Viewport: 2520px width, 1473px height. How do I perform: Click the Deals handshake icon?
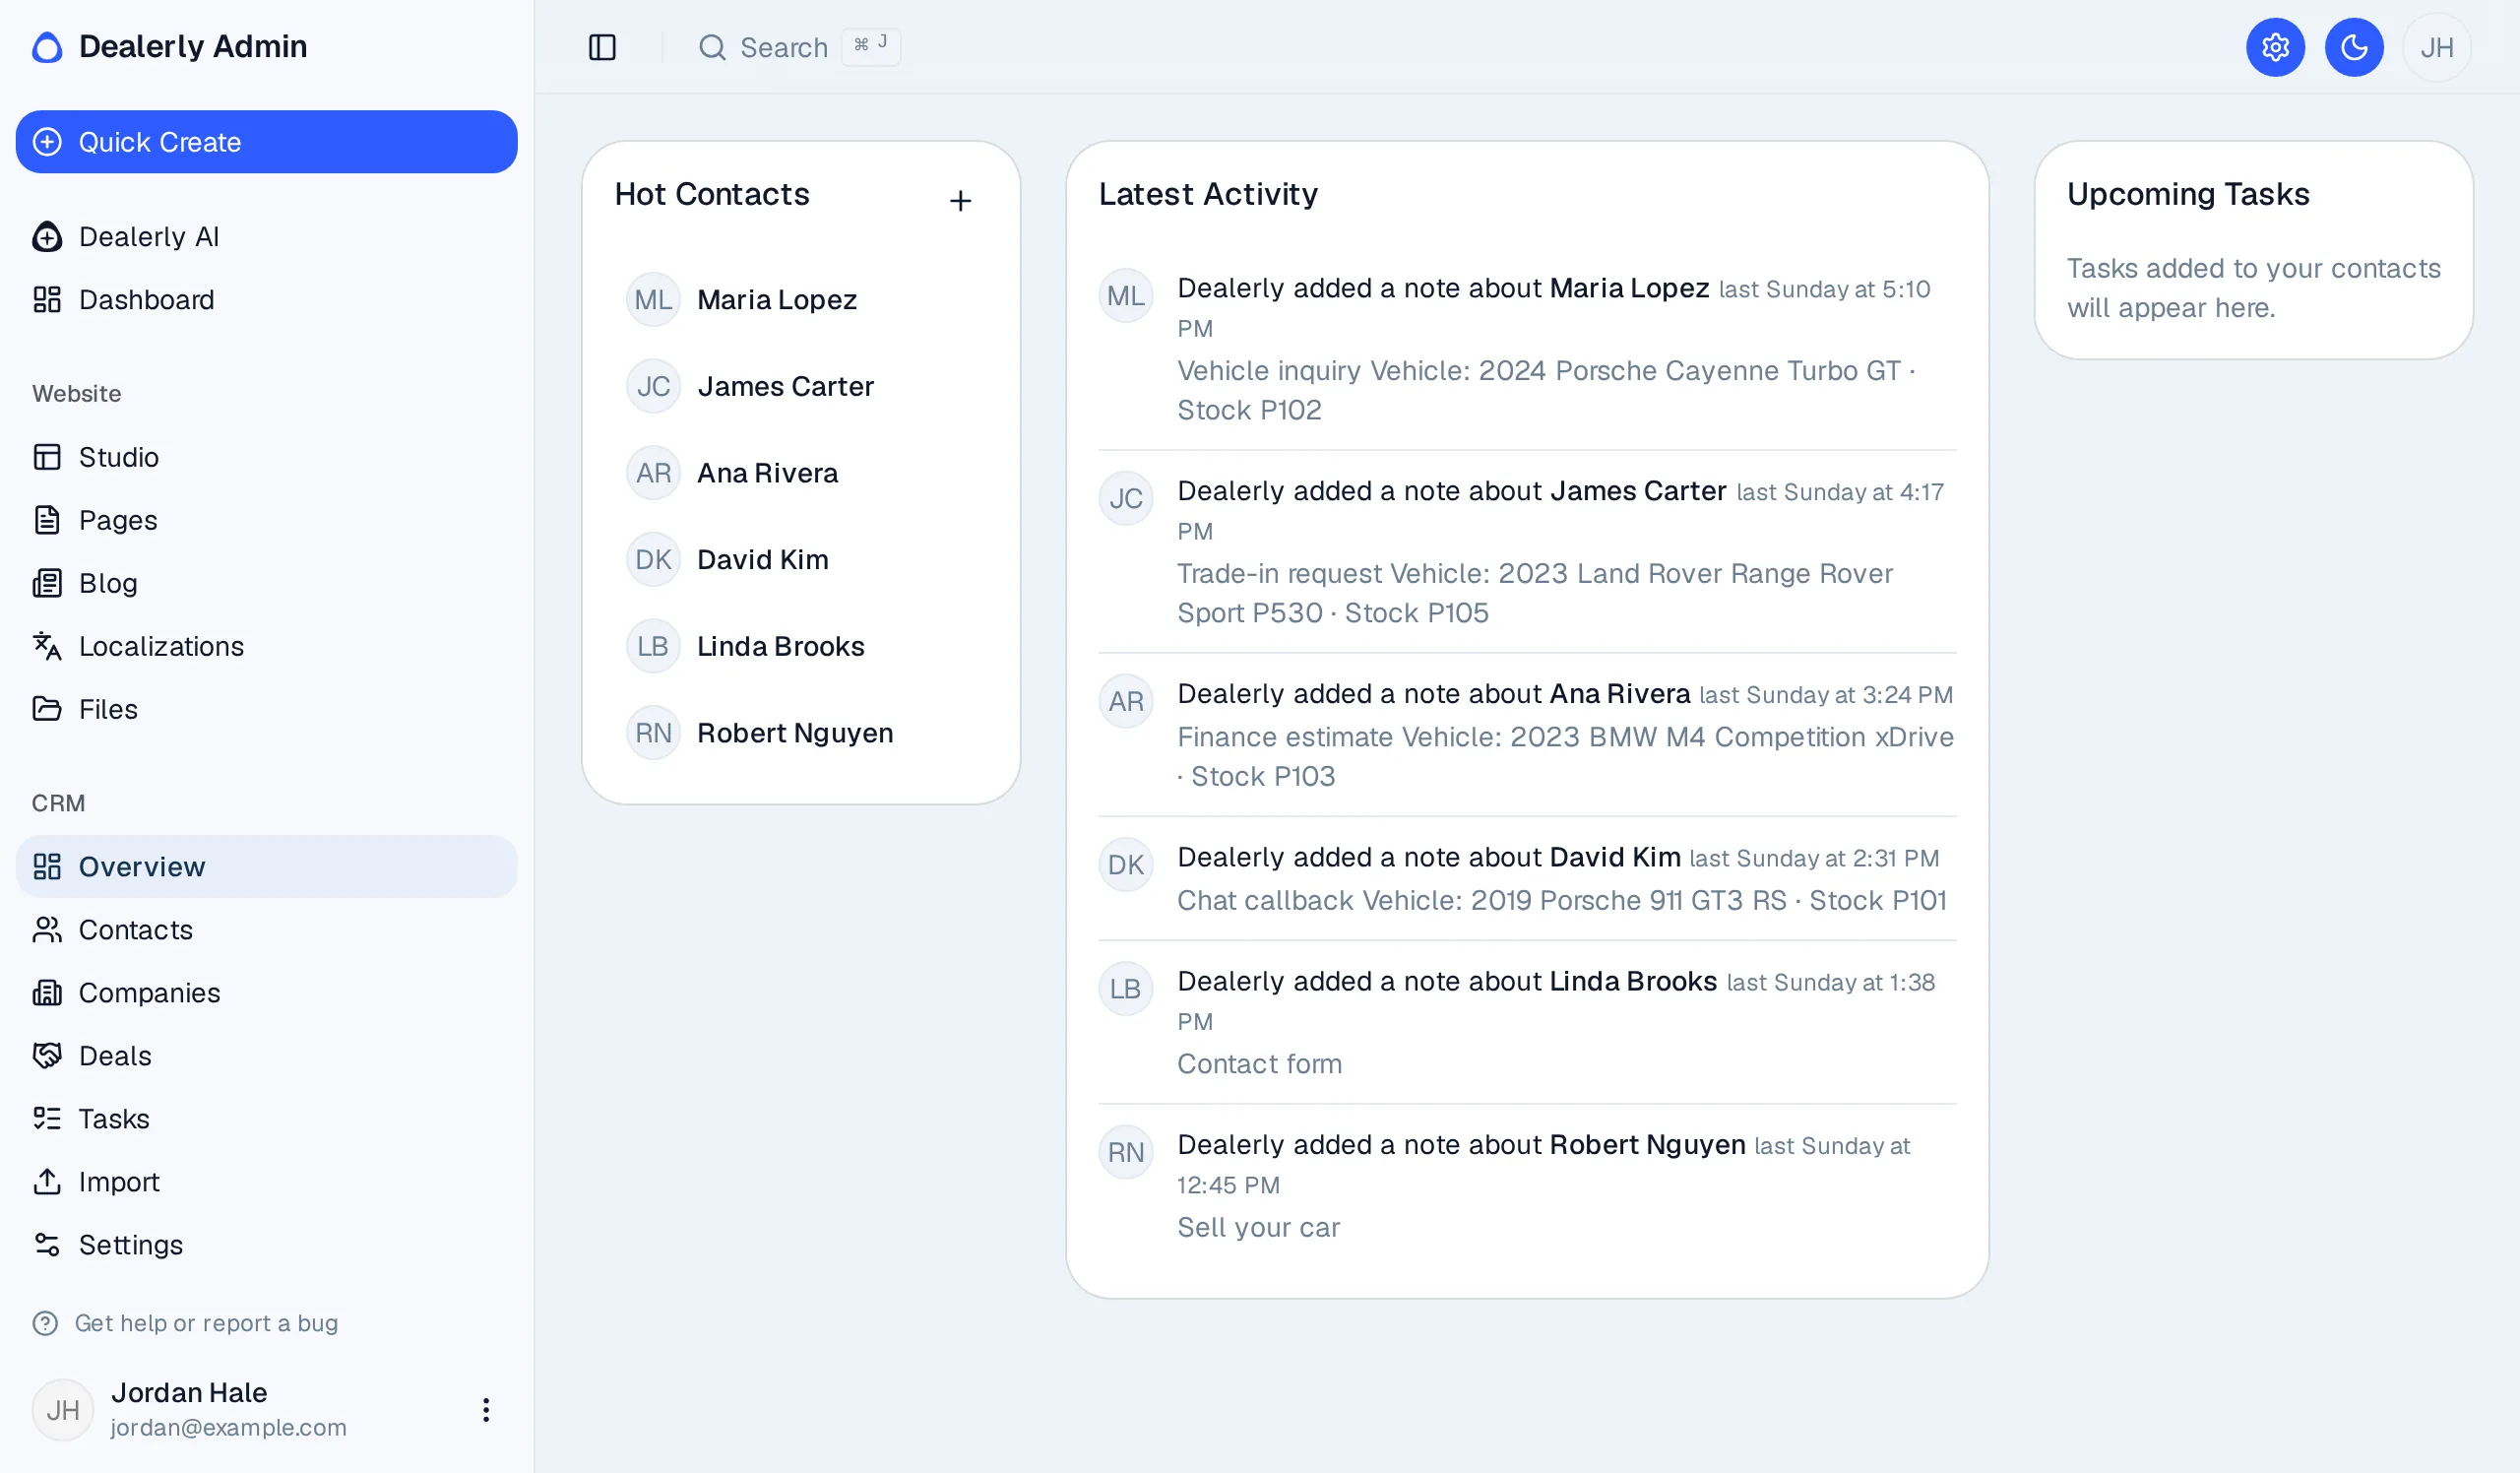[x=47, y=1056]
